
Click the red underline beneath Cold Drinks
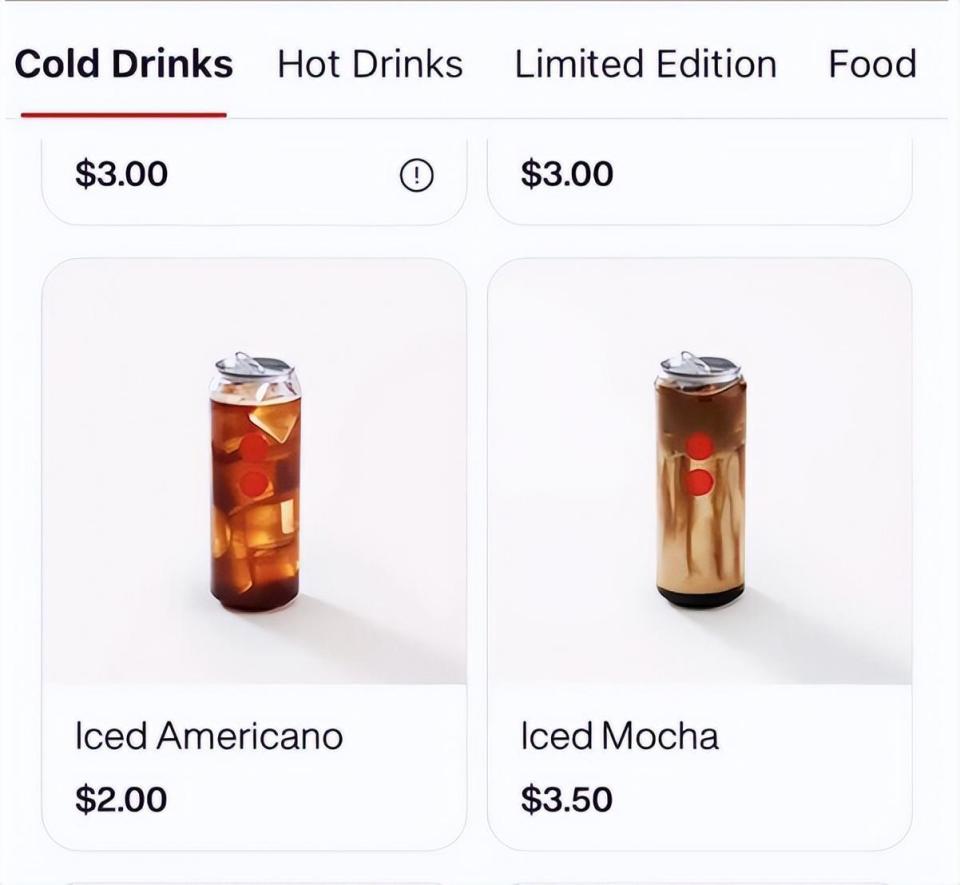124,115
